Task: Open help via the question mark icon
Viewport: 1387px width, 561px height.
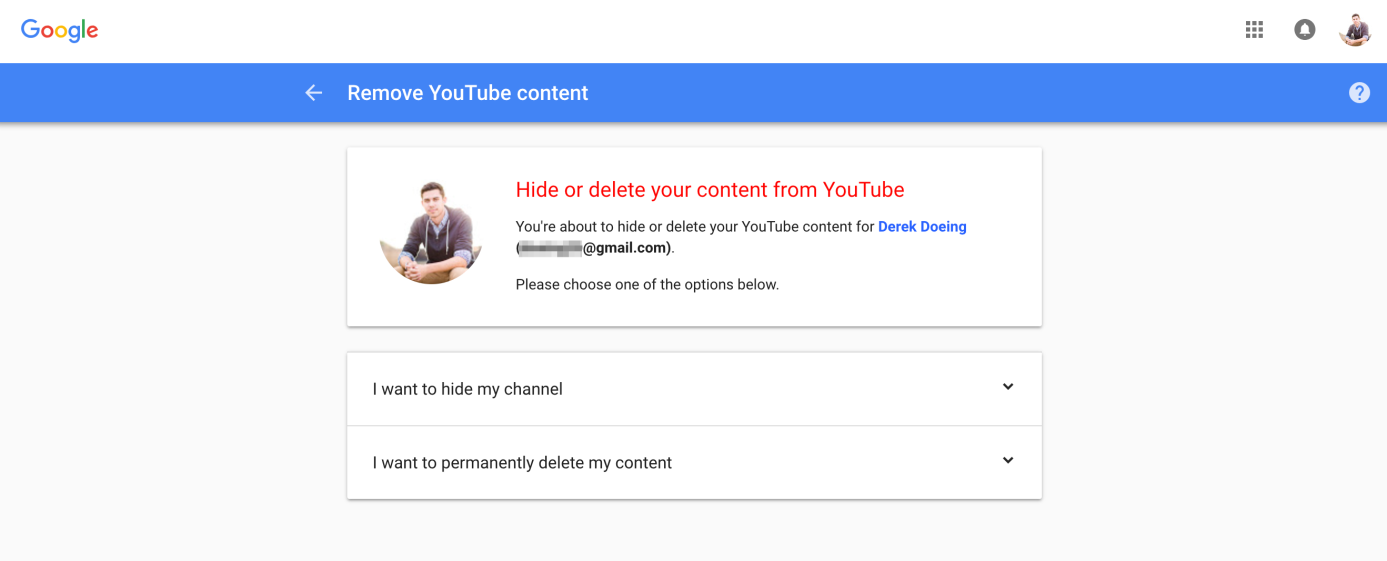Action: (1359, 93)
